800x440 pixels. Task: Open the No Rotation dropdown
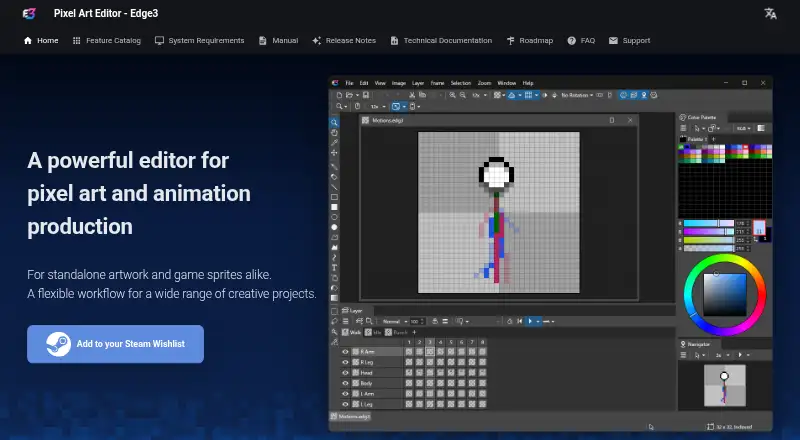click(577, 95)
